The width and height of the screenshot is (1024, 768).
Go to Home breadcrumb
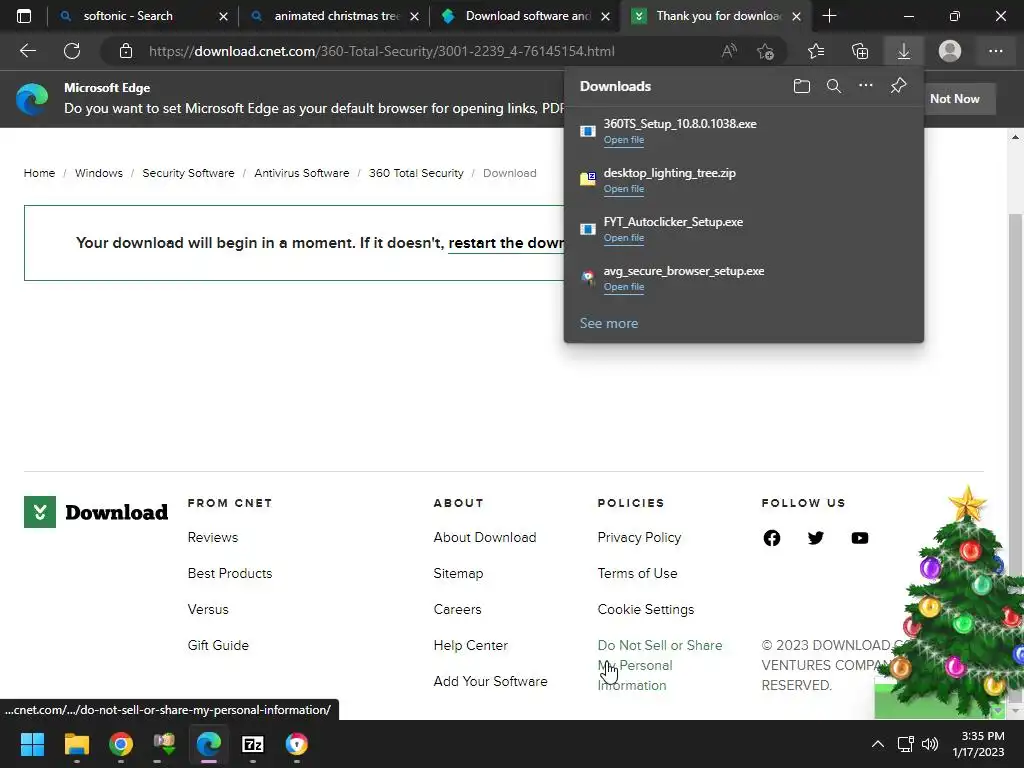[39, 173]
